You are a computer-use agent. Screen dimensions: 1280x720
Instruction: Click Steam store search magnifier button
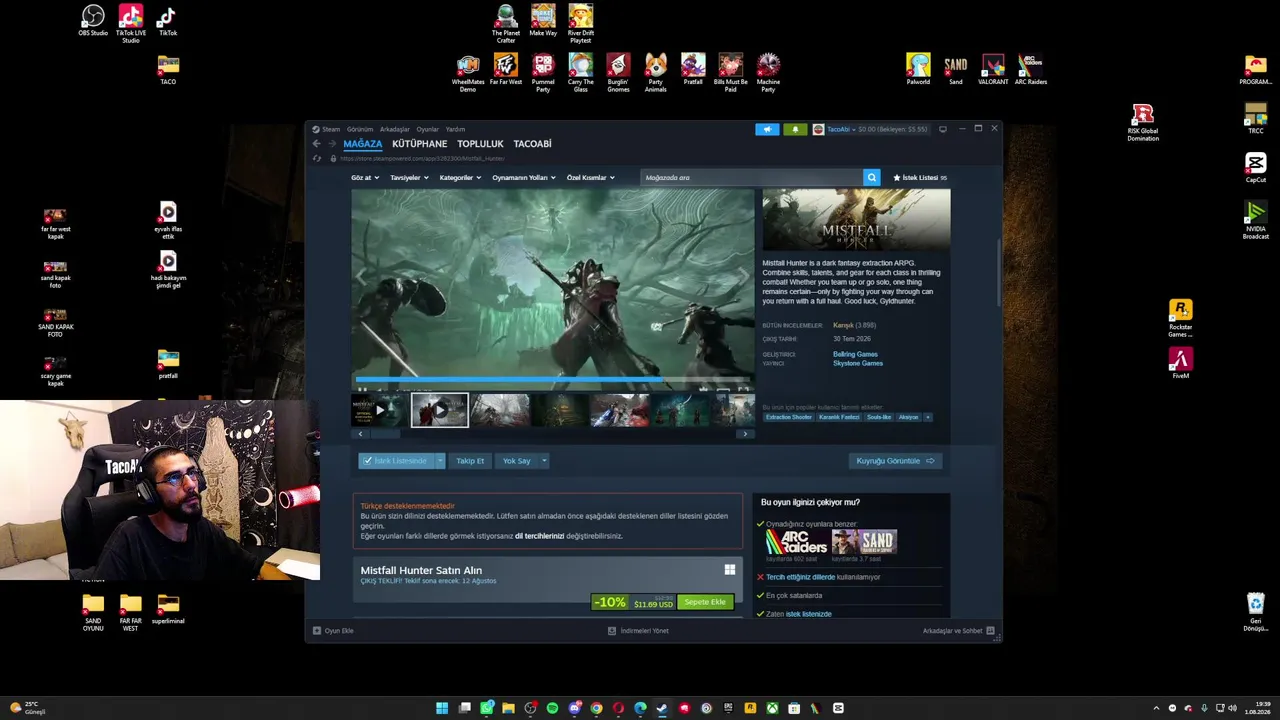(872, 177)
